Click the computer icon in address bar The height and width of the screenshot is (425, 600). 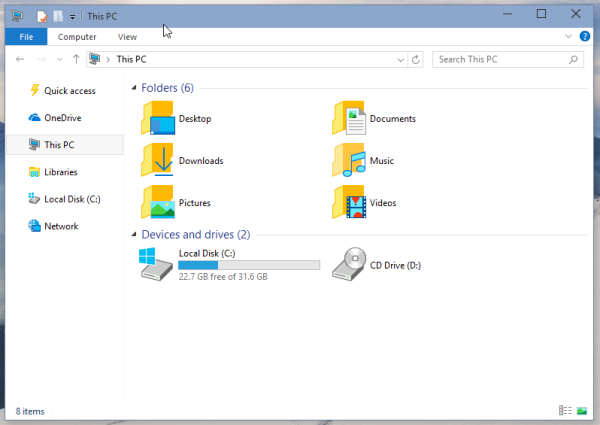click(x=95, y=59)
